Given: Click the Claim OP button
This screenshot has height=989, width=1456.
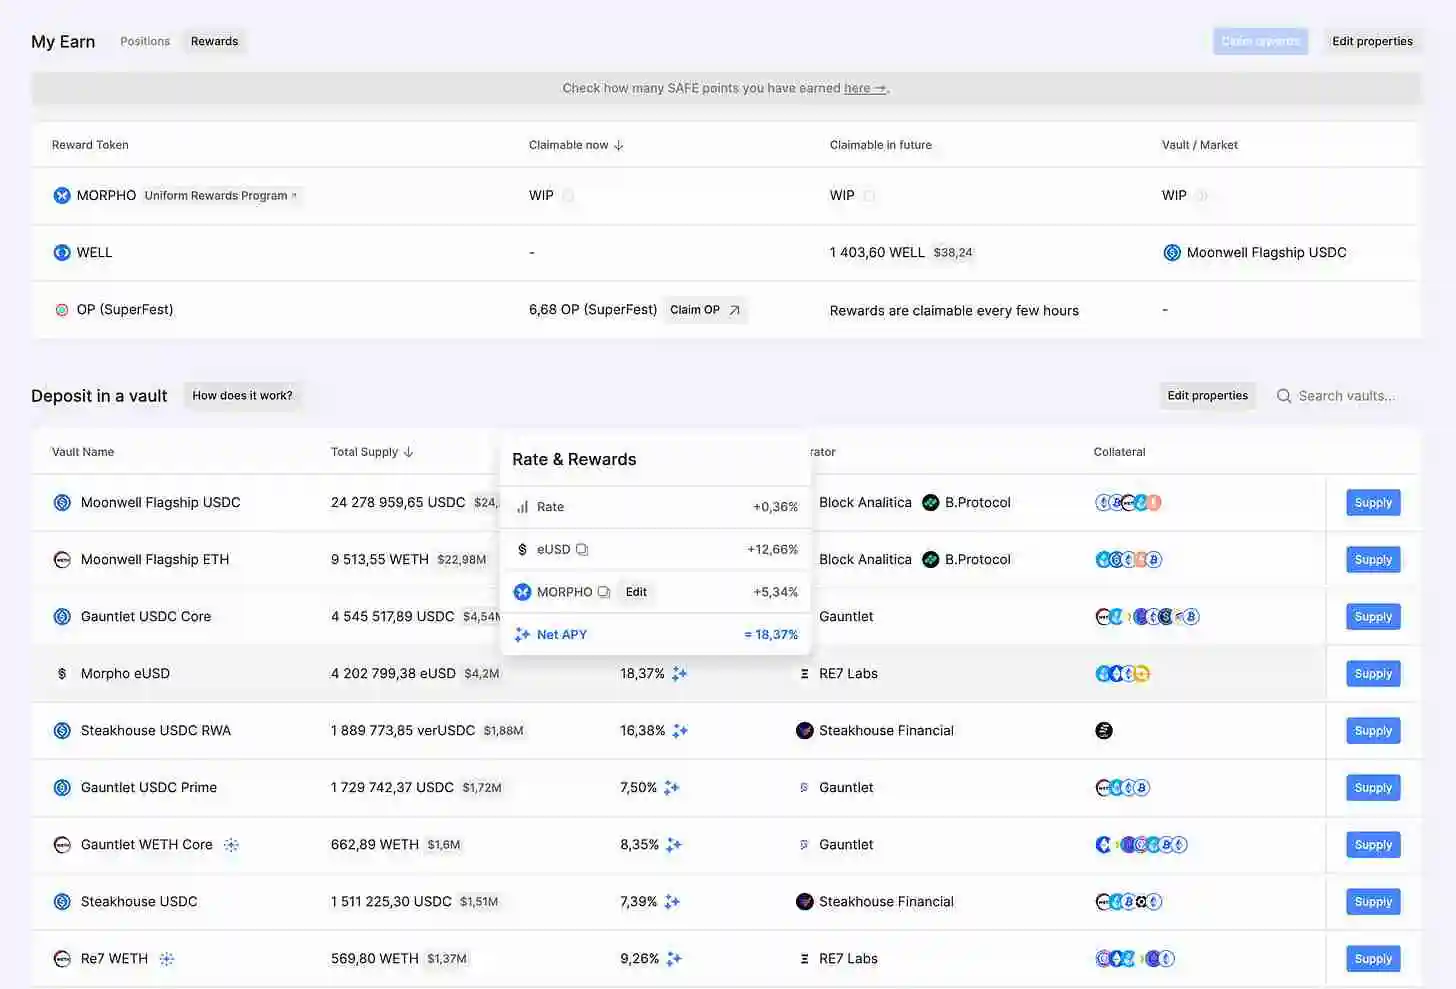Looking at the screenshot, I should pos(705,310).
